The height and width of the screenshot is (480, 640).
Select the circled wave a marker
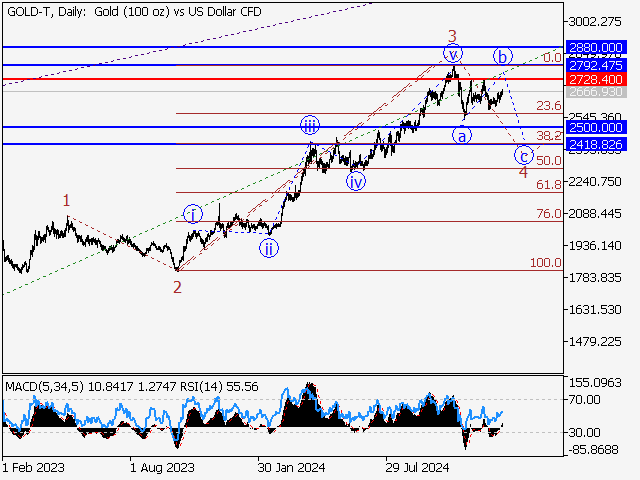(461, 135)
